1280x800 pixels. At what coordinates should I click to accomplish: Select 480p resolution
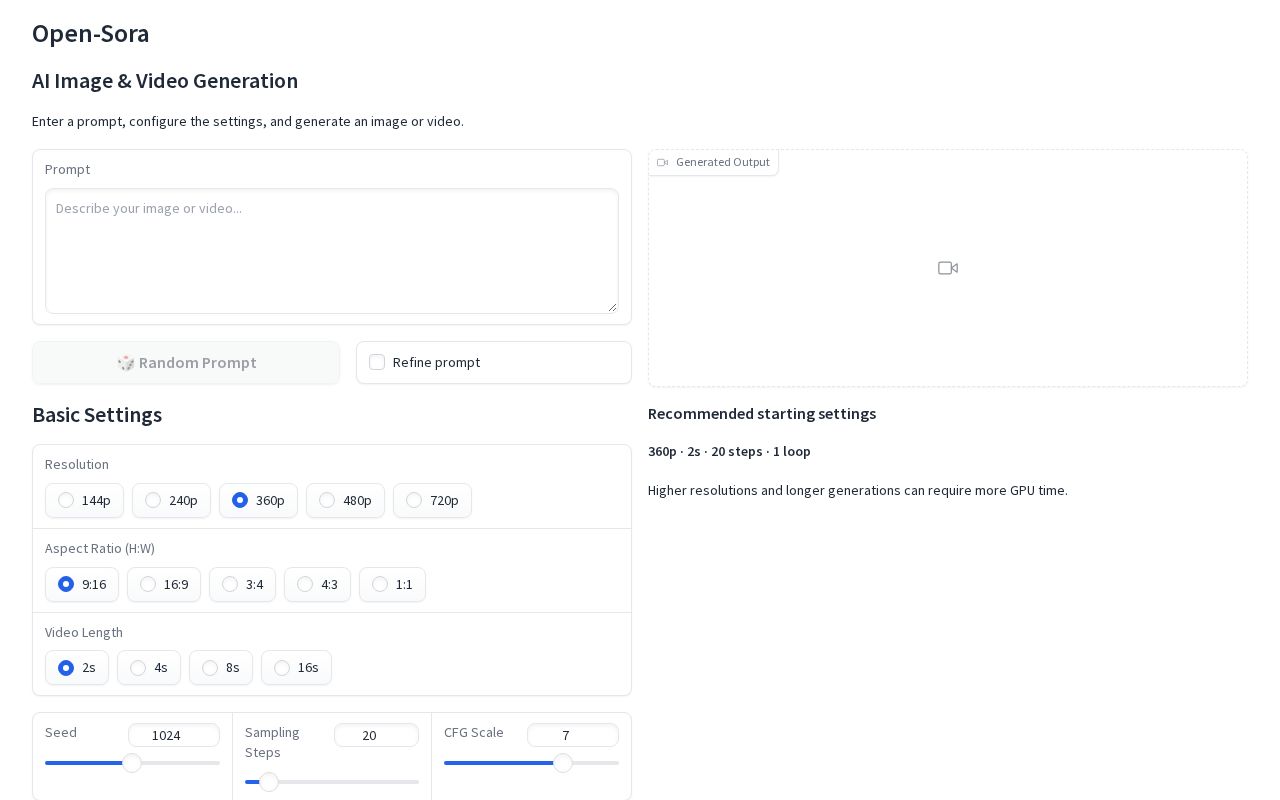click(345, 500)
